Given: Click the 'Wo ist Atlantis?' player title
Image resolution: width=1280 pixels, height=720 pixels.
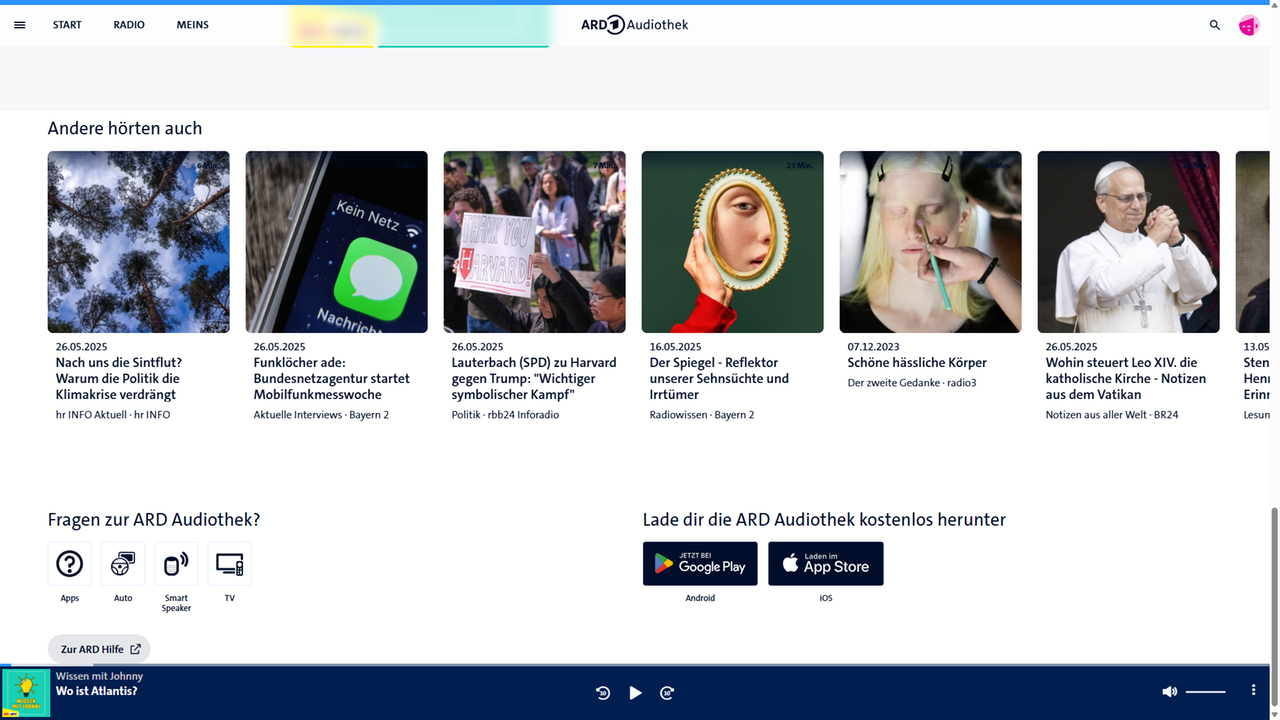Looking at the screenshot, I should (x=97, y=691).
